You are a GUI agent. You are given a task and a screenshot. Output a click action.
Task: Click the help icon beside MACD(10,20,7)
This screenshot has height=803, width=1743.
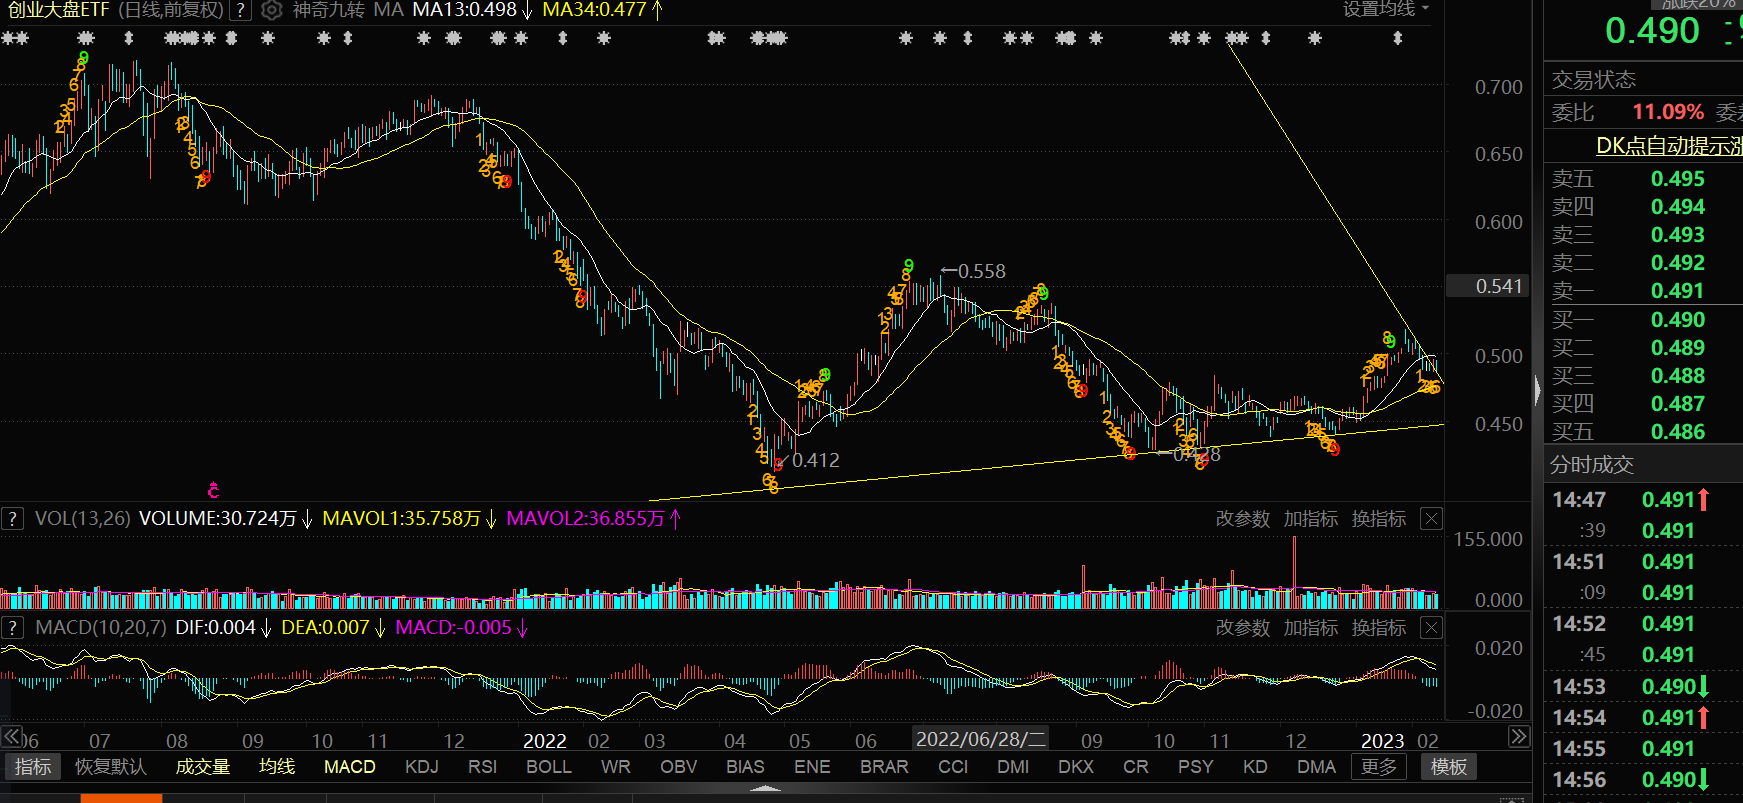point(13,628)
